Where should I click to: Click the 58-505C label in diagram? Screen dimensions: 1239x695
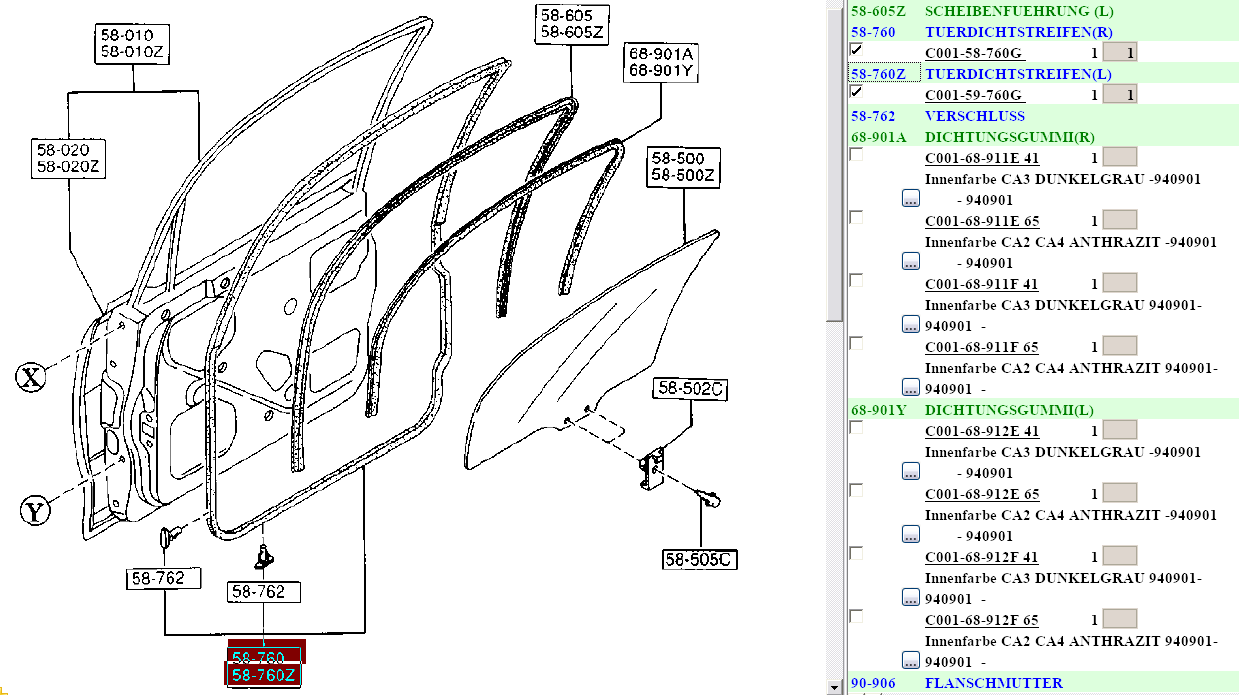tap(699, 560)
